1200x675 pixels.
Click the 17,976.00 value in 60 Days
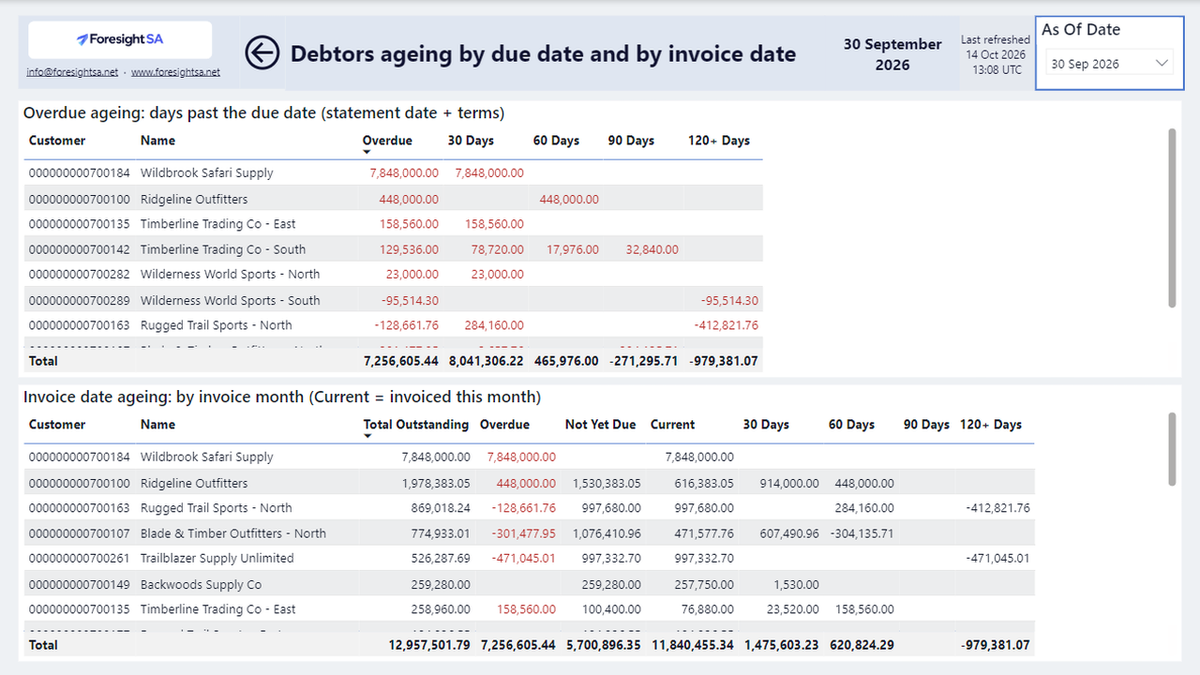tap(573, 249)
